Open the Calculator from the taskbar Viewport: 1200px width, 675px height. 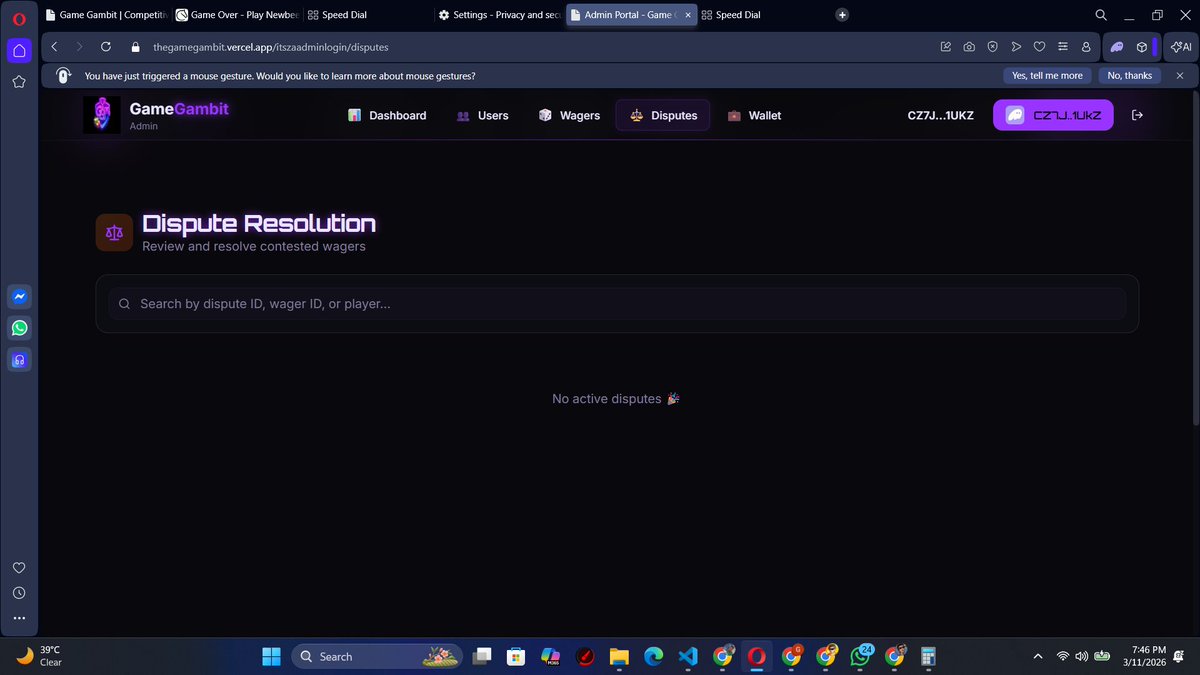click(928, 656)
